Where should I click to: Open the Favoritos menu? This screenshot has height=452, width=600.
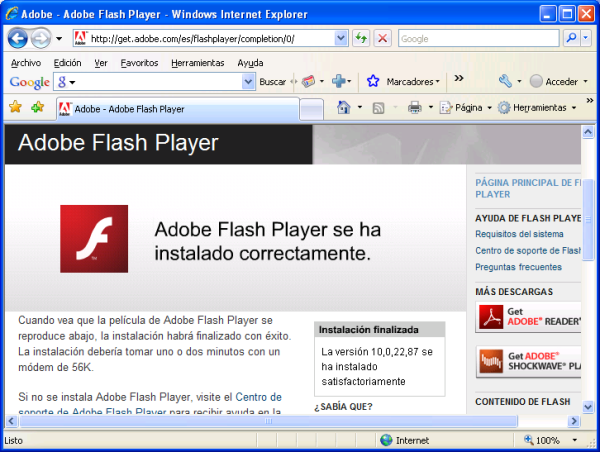(x=139, y=62)
